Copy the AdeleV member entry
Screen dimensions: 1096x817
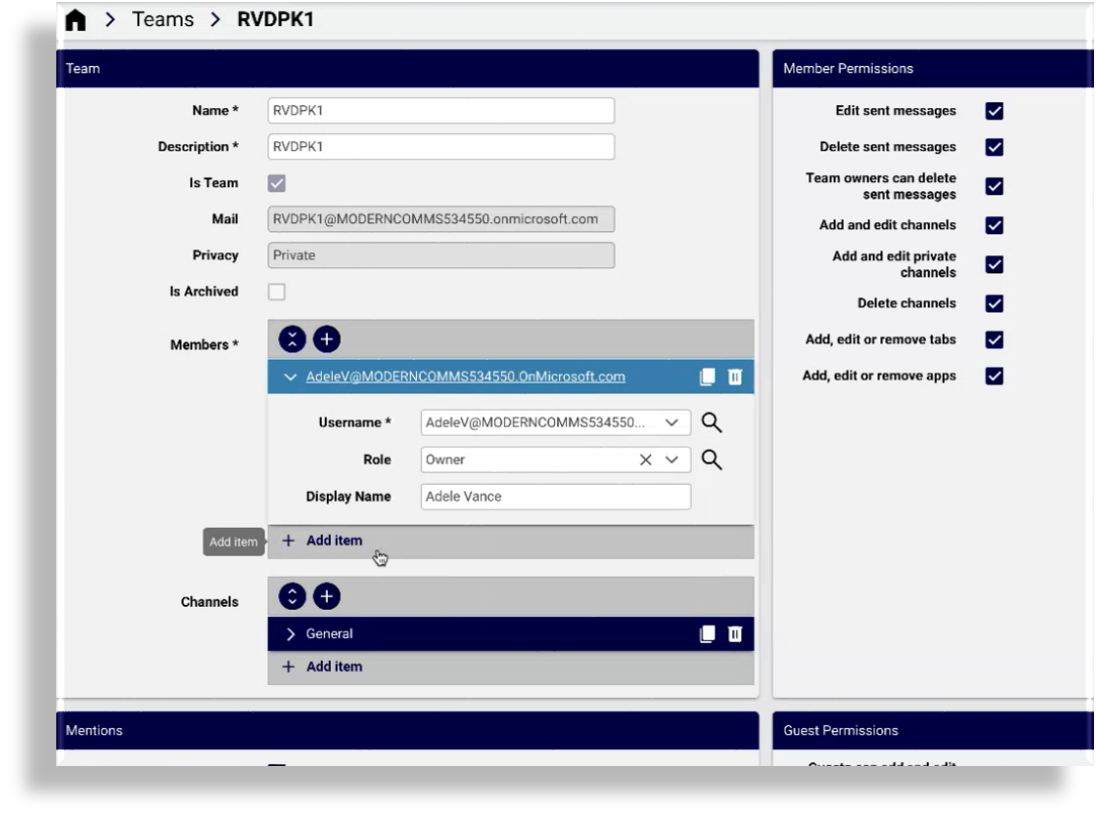point(708,377)
